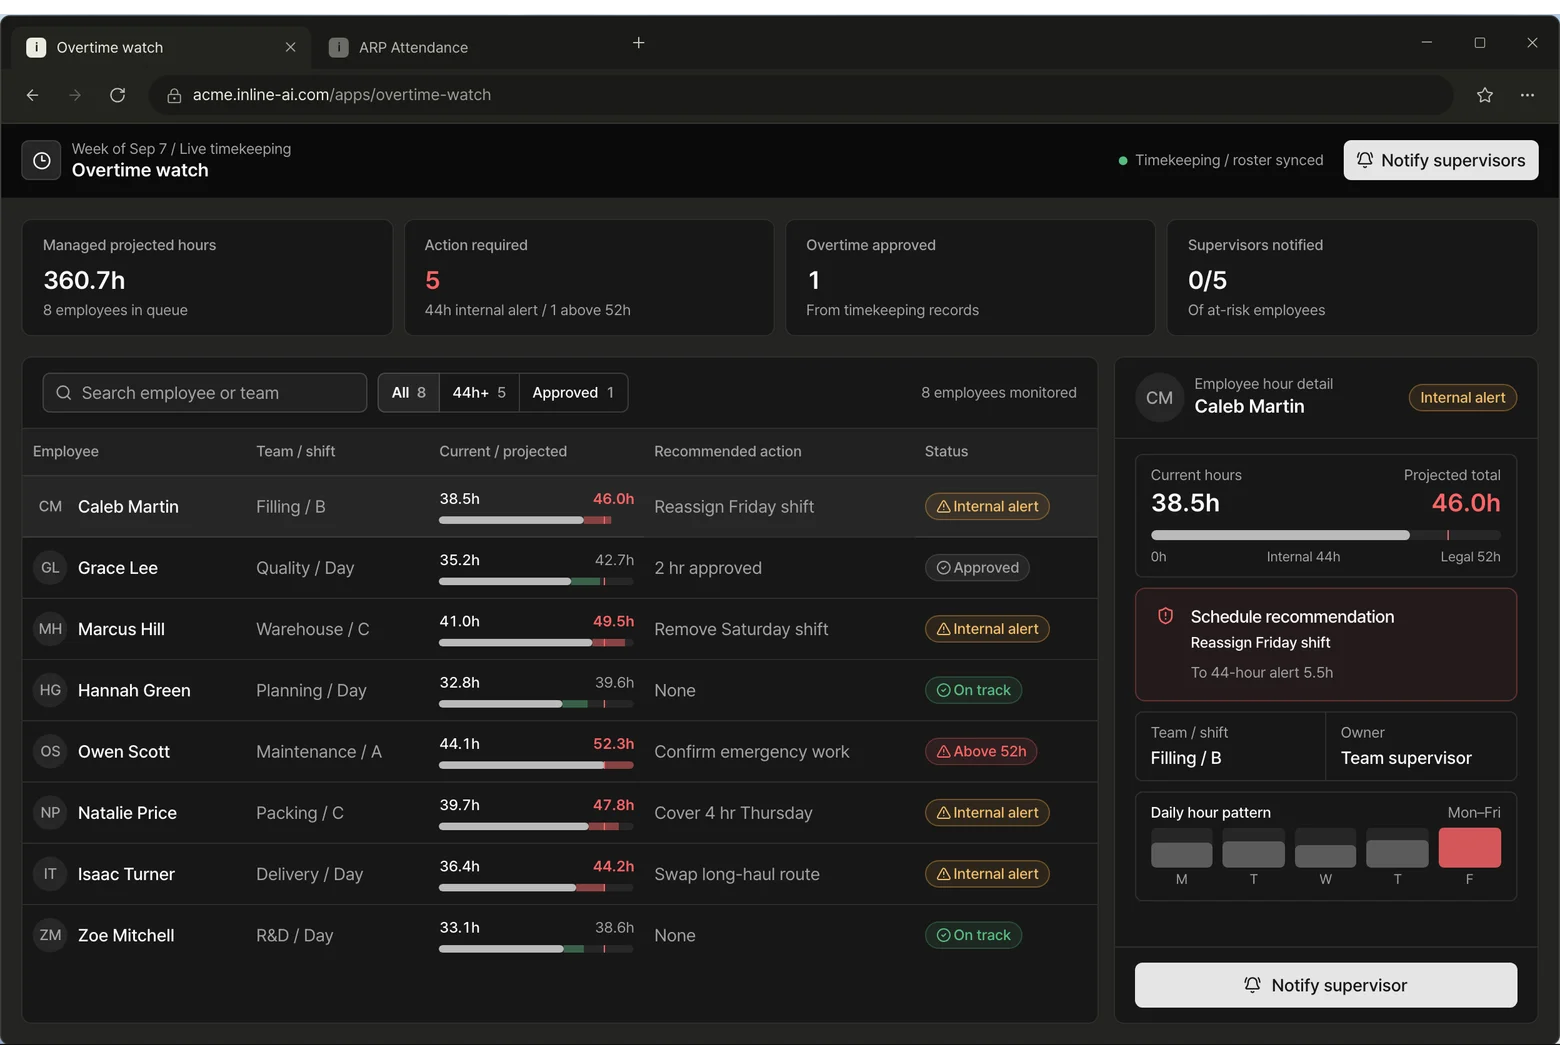The height and width of the screenshot is (1060, 1560).
Task: Click Hannah Green's HG avatar
Action: pos(50,690)
